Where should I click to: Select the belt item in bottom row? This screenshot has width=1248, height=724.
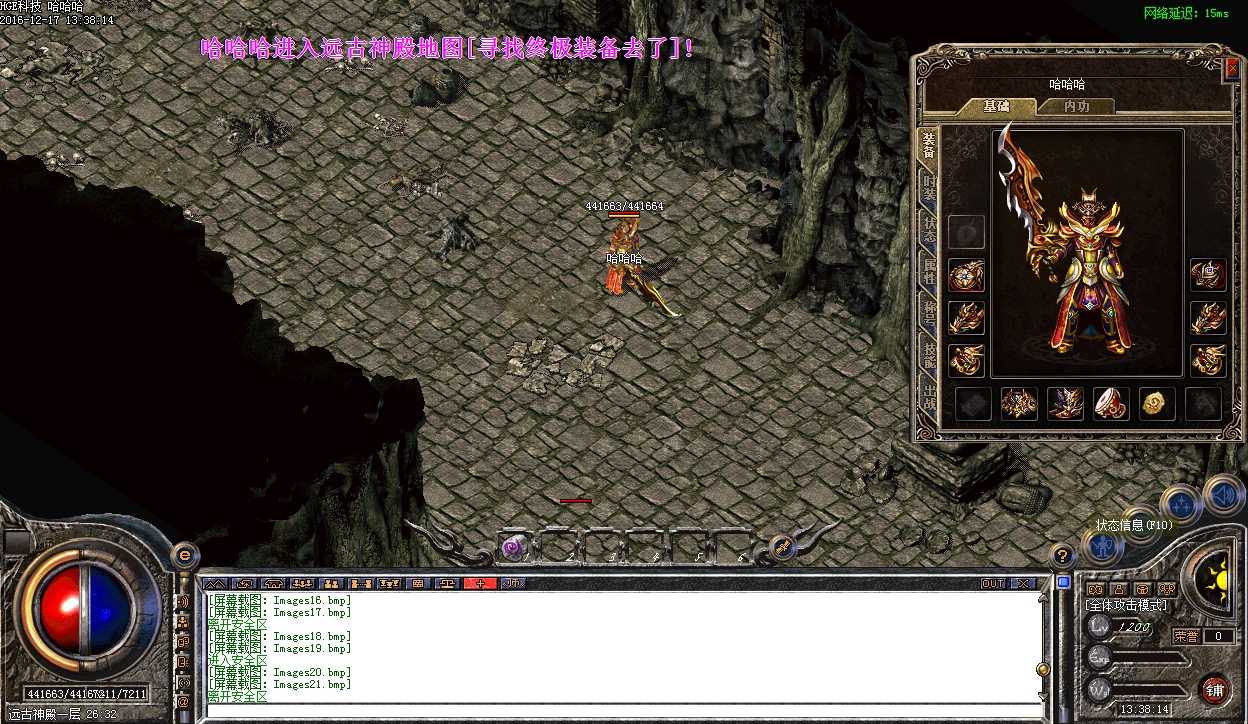[1019, 404]
